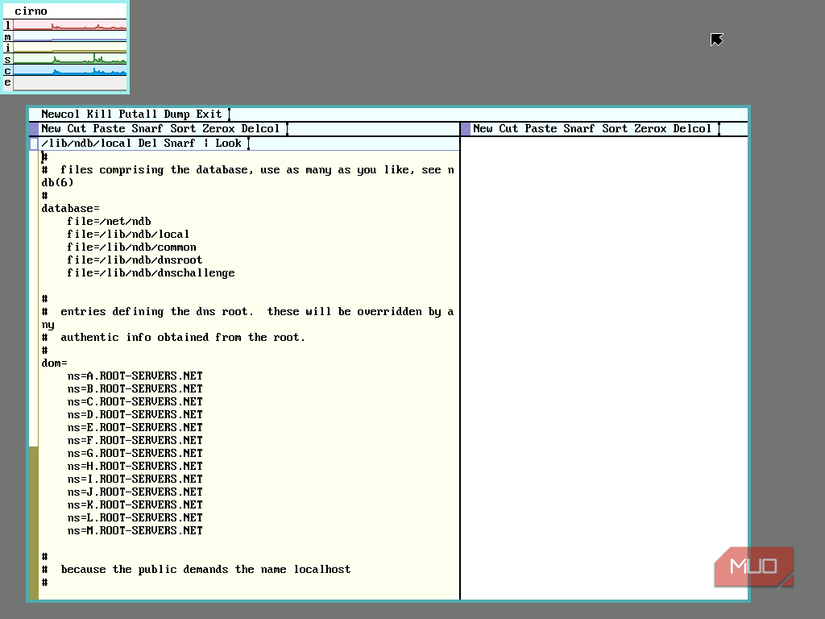Click the entry ns=B.ROOT-SERVERS.NET
825x619 pixels.
(135, 388)
